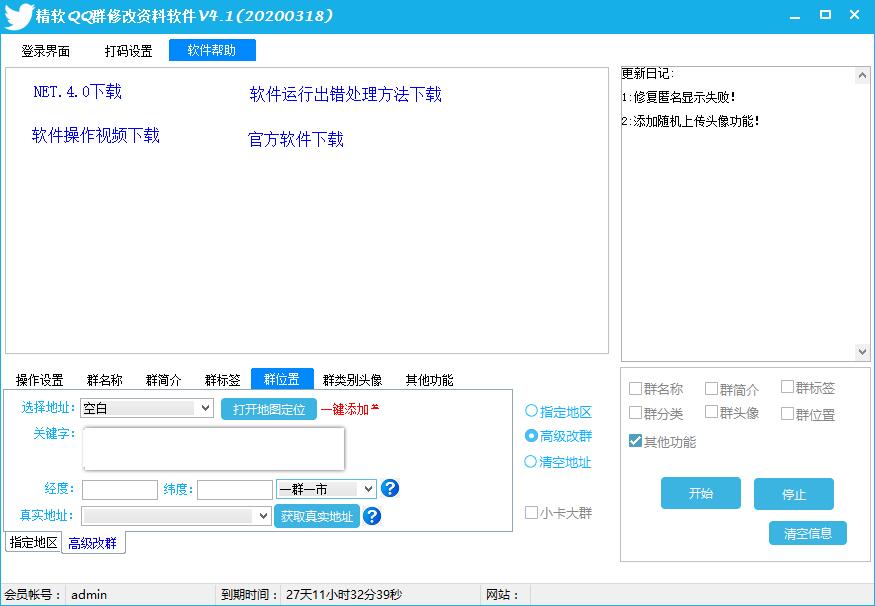Image resolution: width=875 pixels, height=606 pixels.
Task: Click the 2:添加随机上传头像功能! log line
Action: [x=691, y=121]
